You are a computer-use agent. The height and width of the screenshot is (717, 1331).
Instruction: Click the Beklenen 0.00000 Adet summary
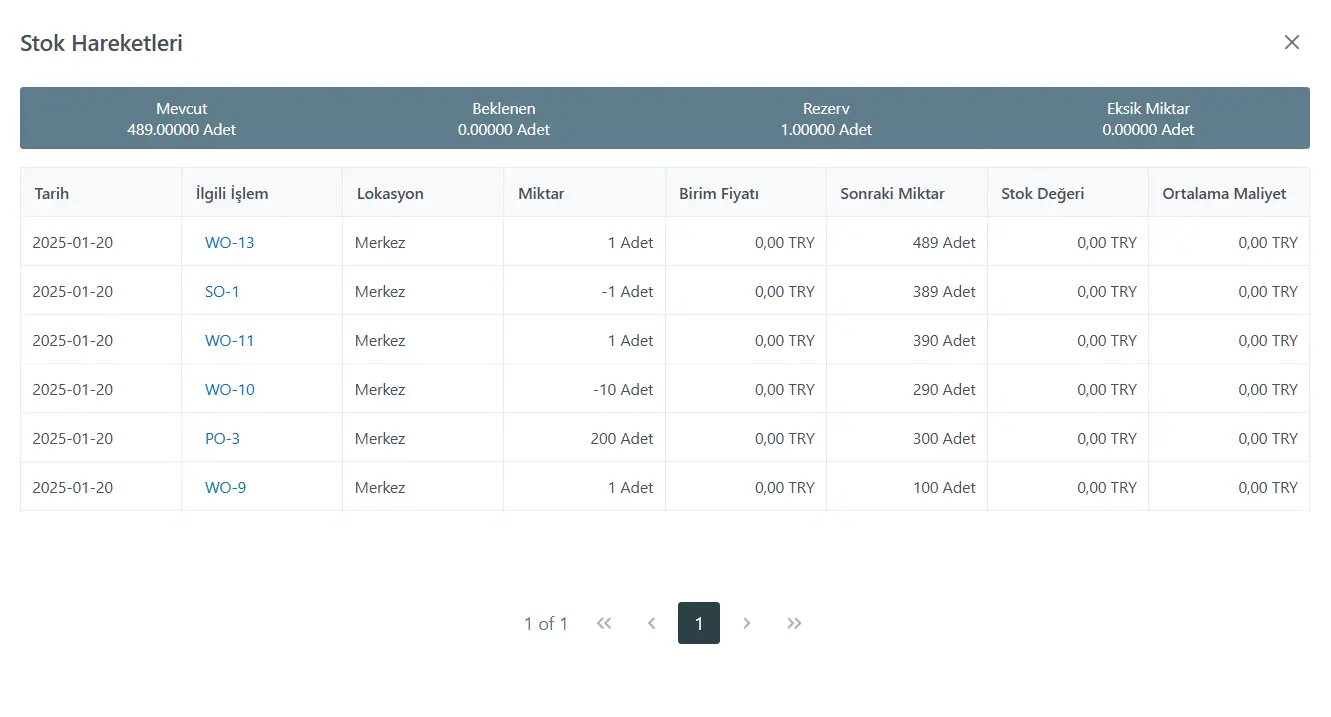[x=504, y=118]
